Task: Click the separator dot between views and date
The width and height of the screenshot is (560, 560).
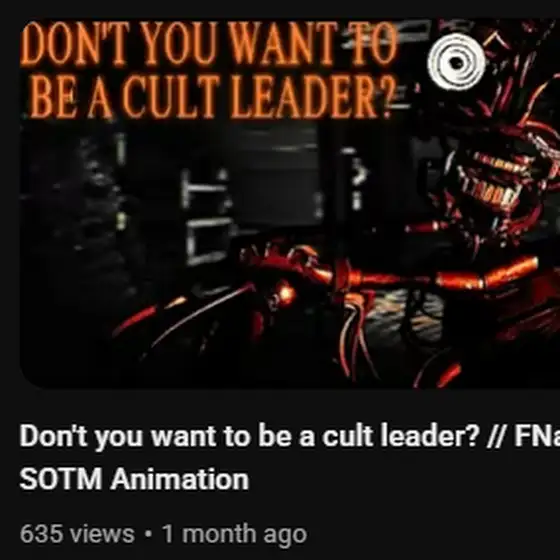Action: (148, 535)
